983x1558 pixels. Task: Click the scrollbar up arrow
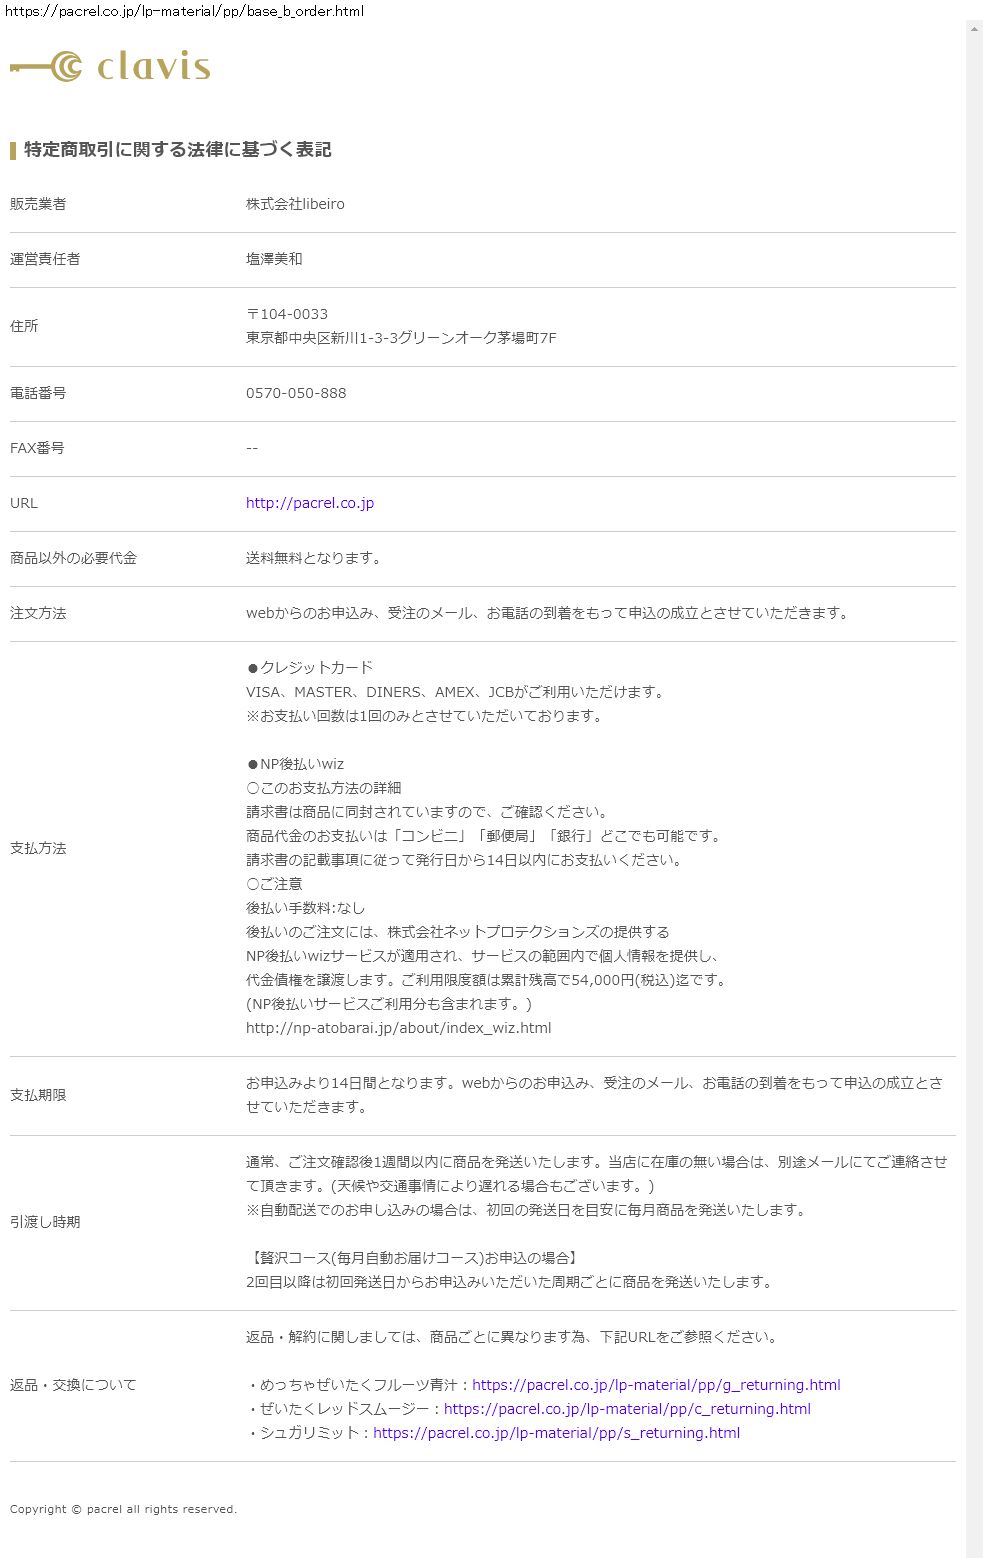coord(974,29)
